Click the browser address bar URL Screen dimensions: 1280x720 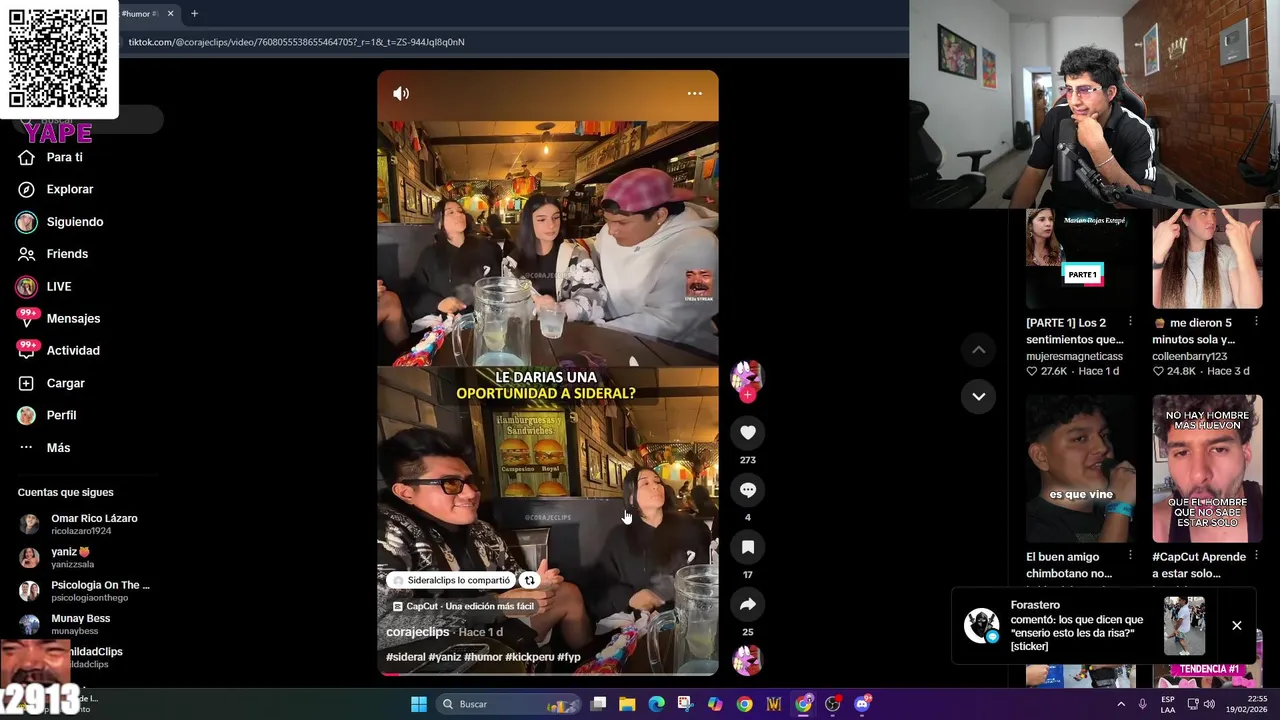[x=296, y=42]
